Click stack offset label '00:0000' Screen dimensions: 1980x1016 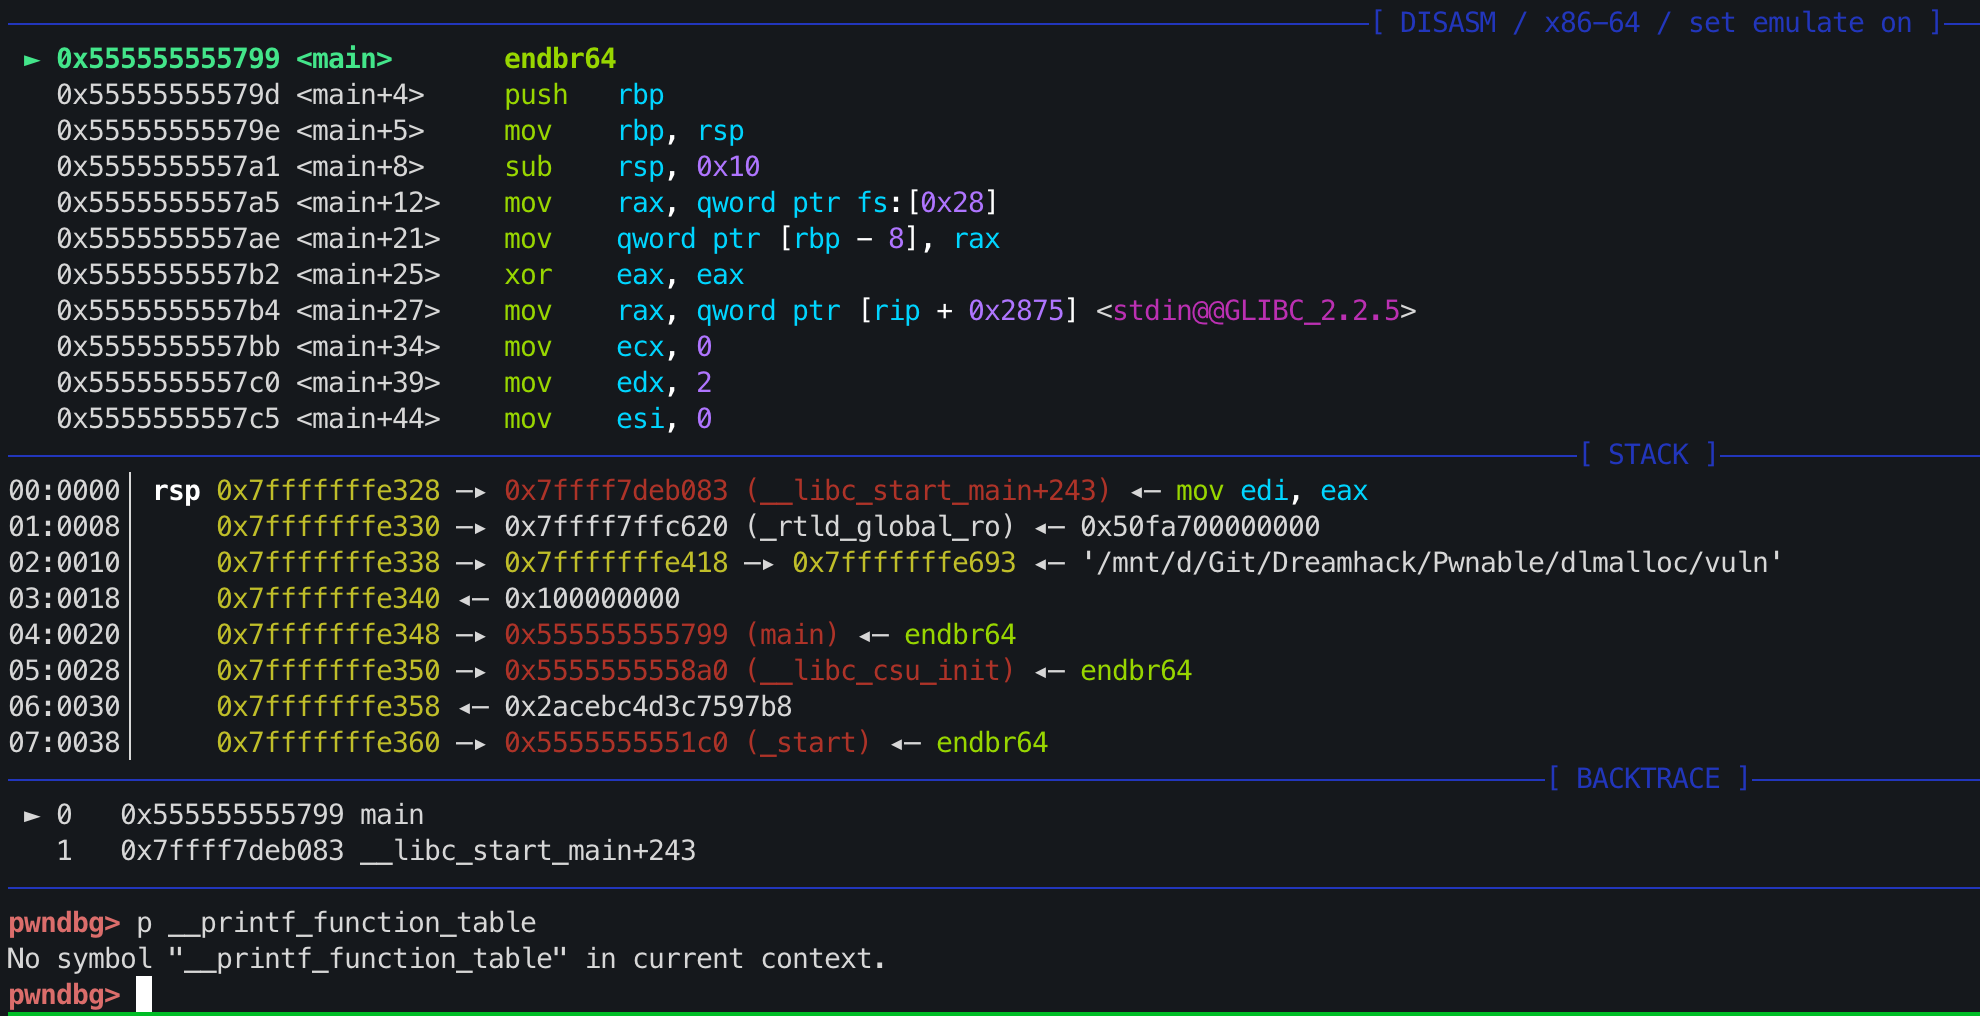pyautogui.click(x=64, y=491)
